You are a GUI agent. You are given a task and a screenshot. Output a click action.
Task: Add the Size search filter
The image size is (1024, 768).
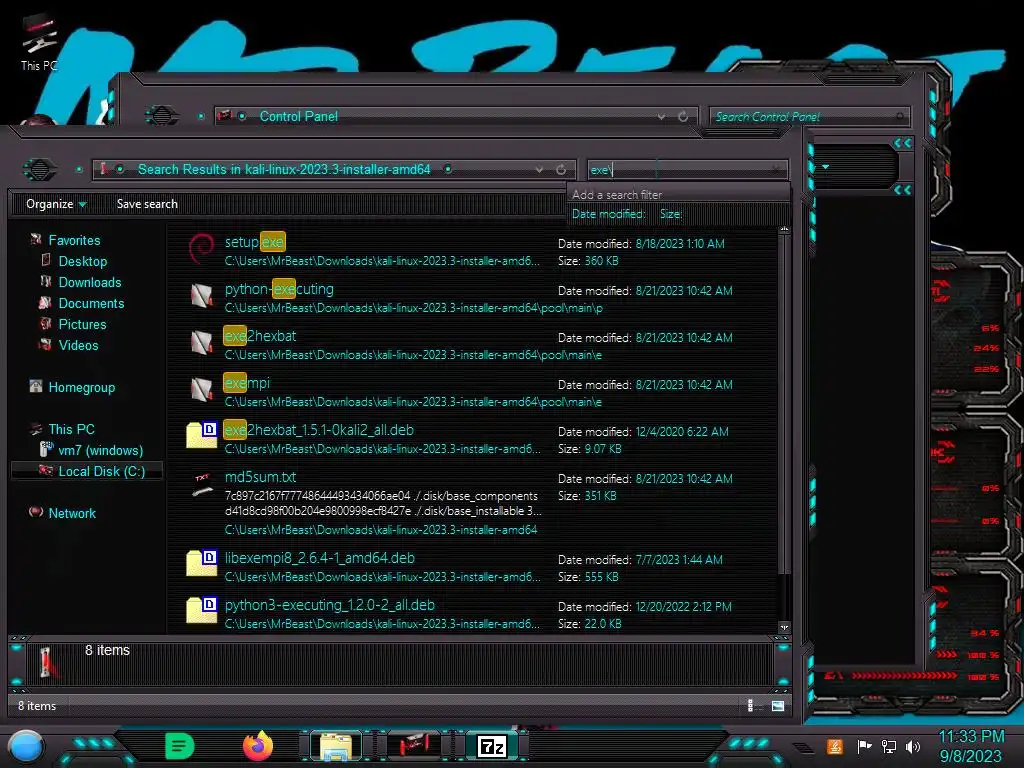pos(671,214)
